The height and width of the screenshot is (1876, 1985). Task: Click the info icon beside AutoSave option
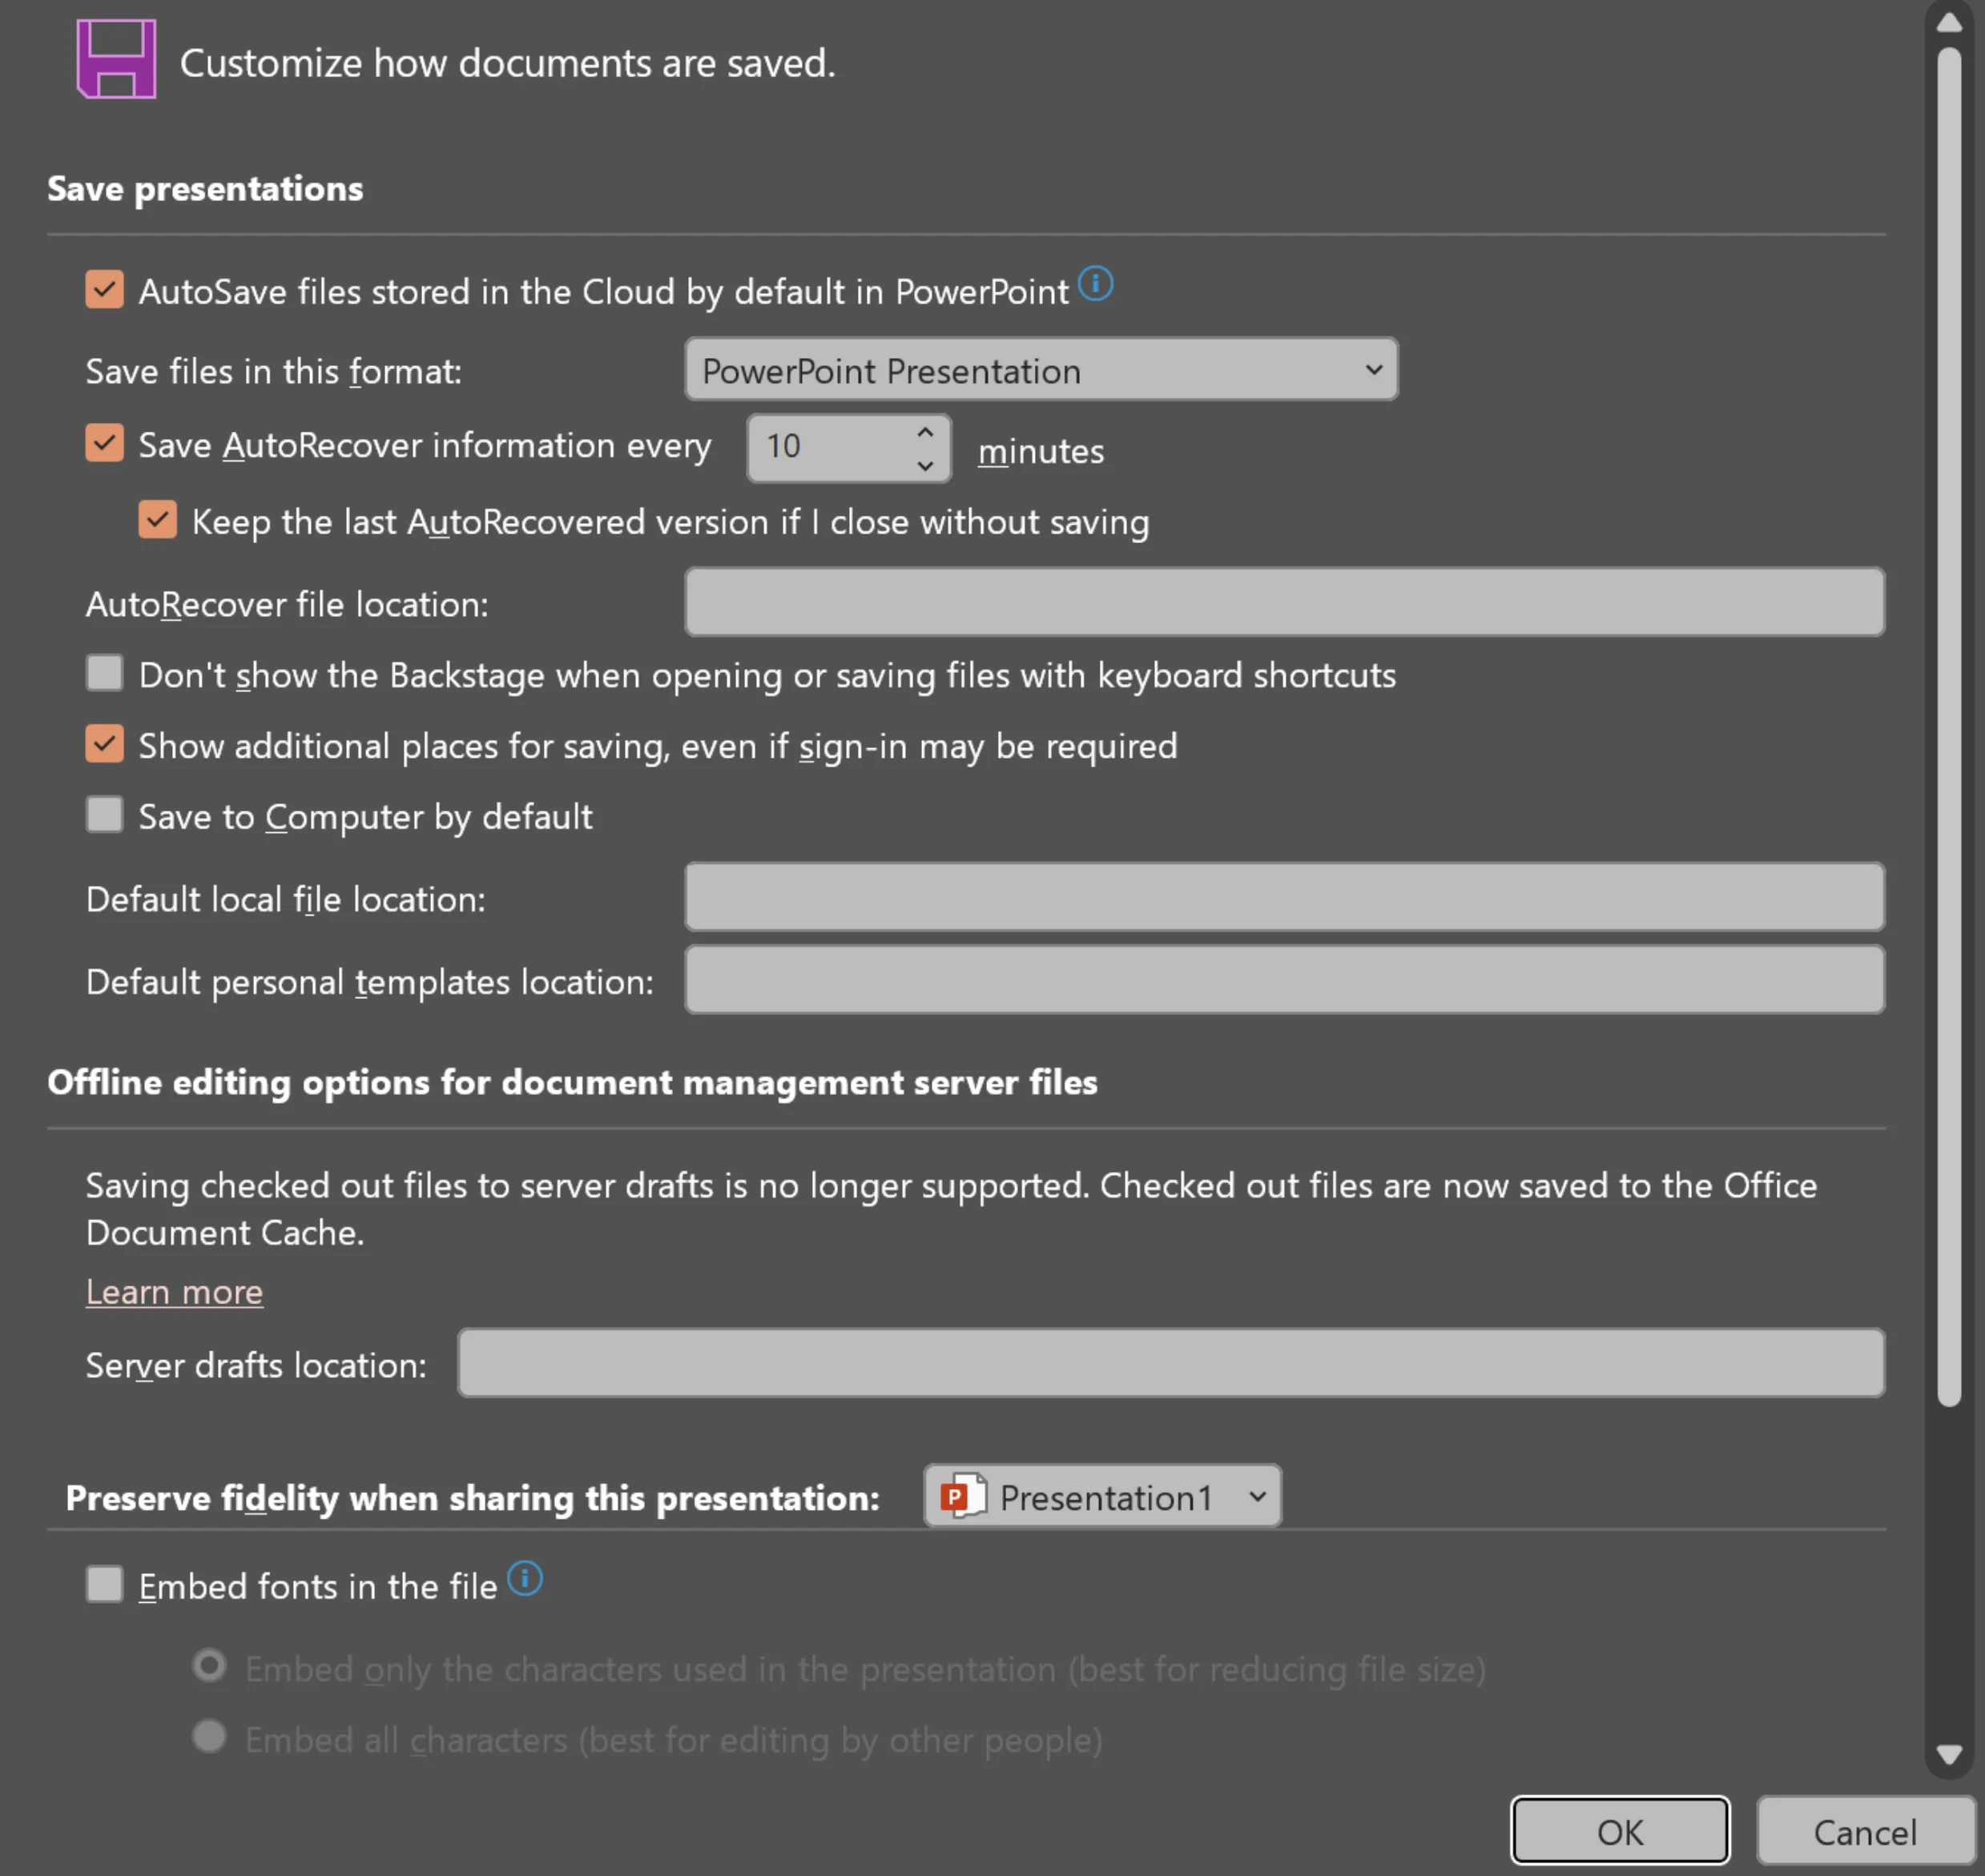(1095, 284)
